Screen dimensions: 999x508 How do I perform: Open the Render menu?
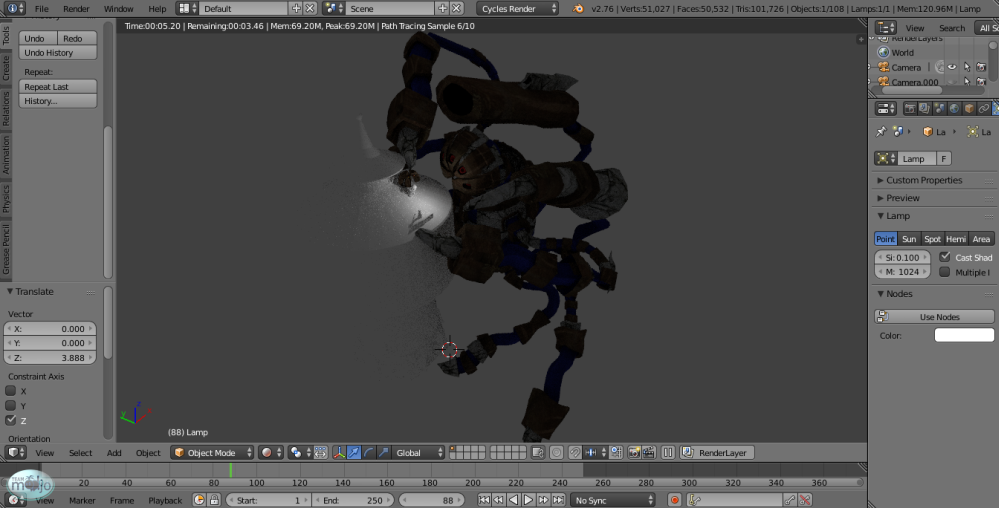(x=76, y=8)
